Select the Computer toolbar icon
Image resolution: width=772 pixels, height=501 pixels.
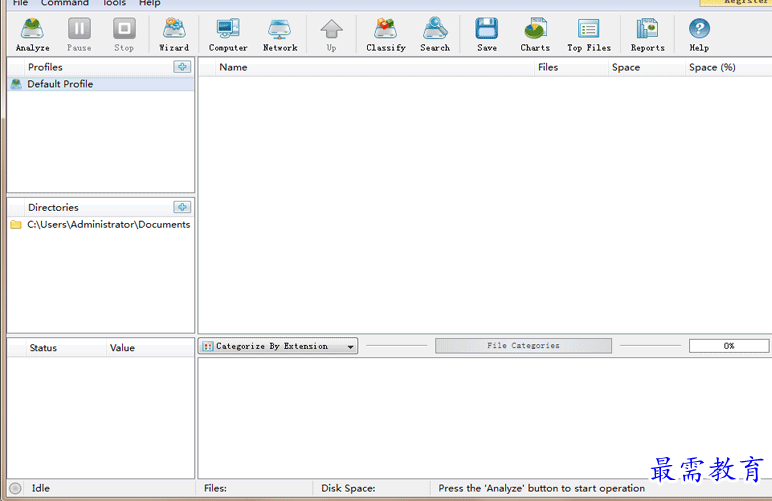pyautogui.click(x=228, y=33)
